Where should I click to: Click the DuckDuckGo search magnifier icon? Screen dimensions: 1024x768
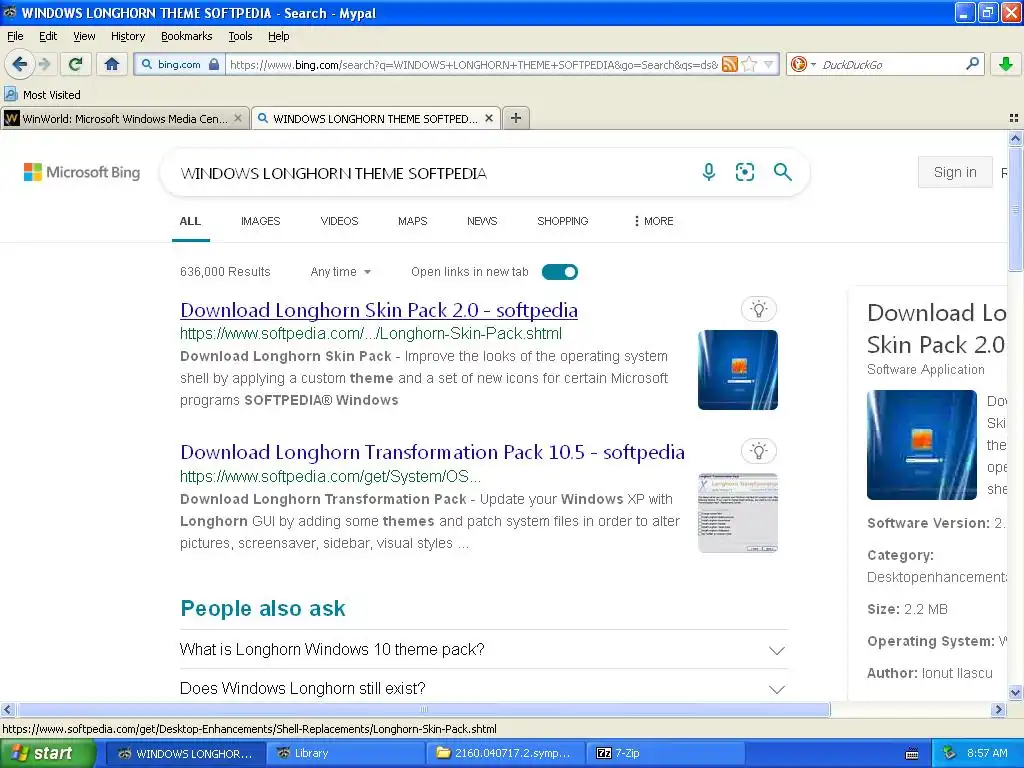point(972,64)
